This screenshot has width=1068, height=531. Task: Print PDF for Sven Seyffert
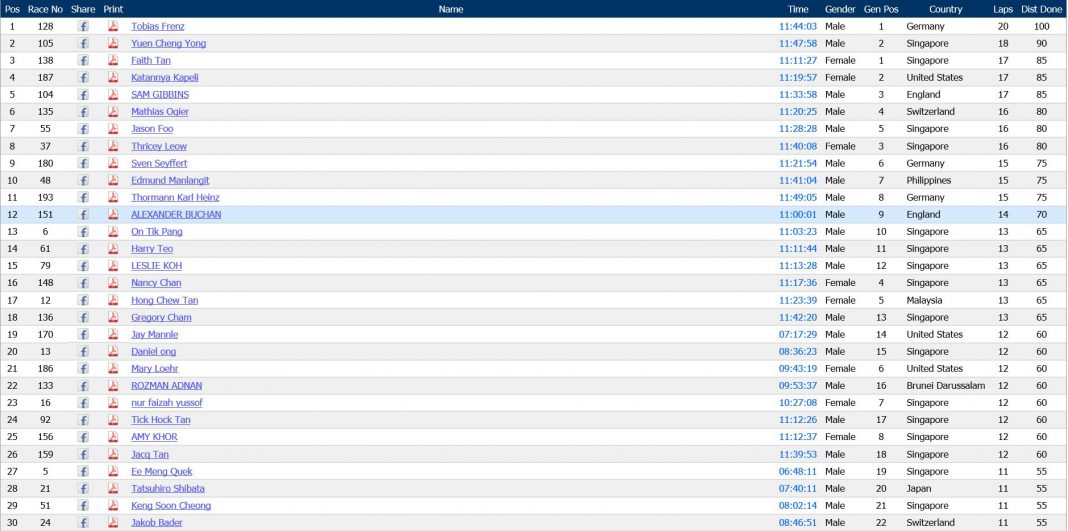point(113,163)
